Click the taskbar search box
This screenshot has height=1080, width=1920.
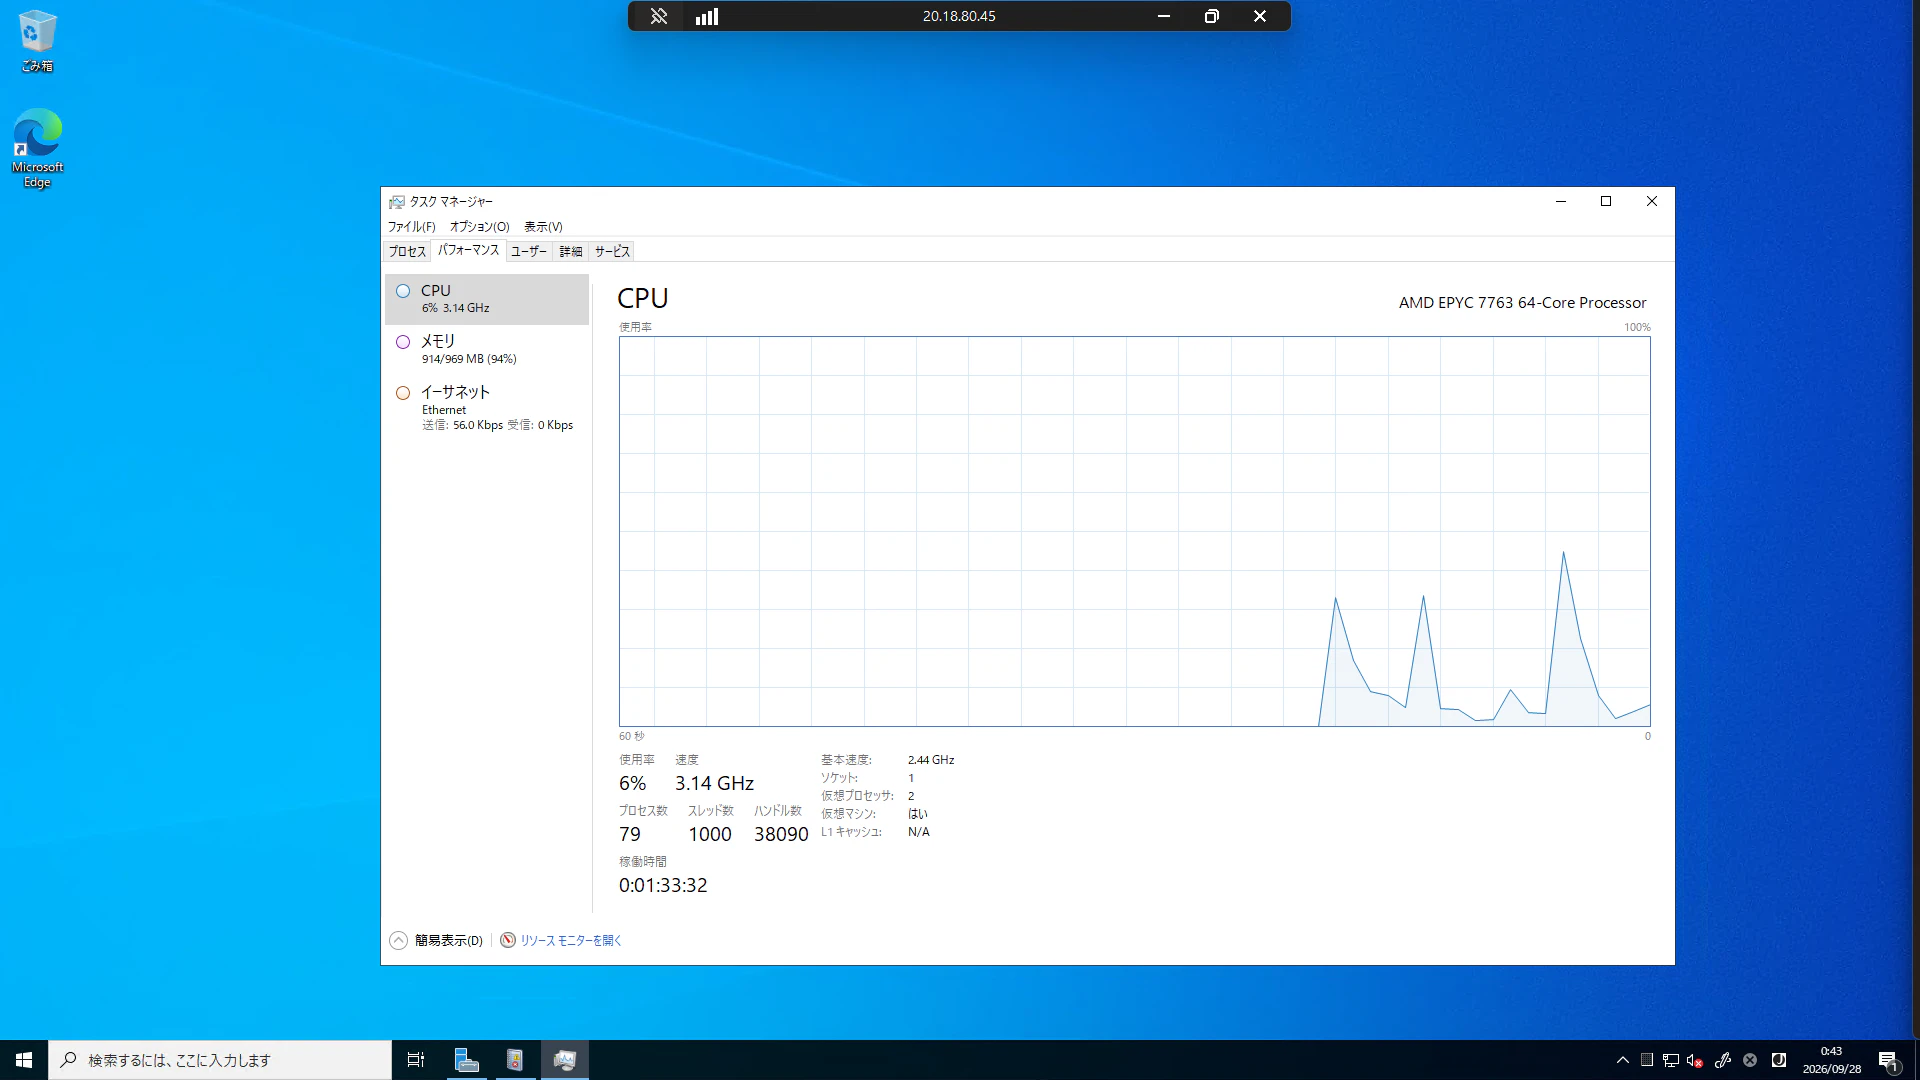220,1060
